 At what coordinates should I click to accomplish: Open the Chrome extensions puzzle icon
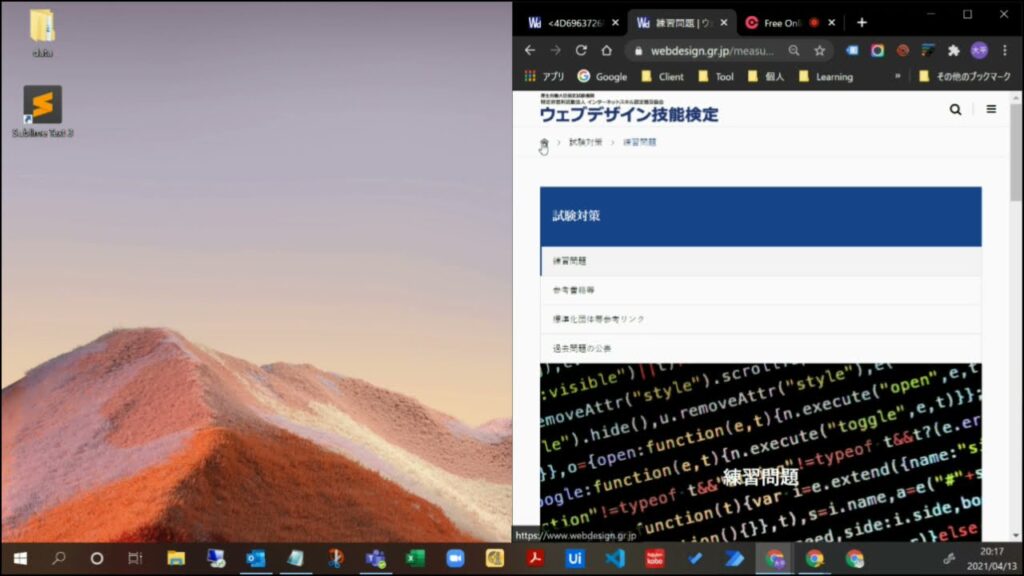click(955, 49)
